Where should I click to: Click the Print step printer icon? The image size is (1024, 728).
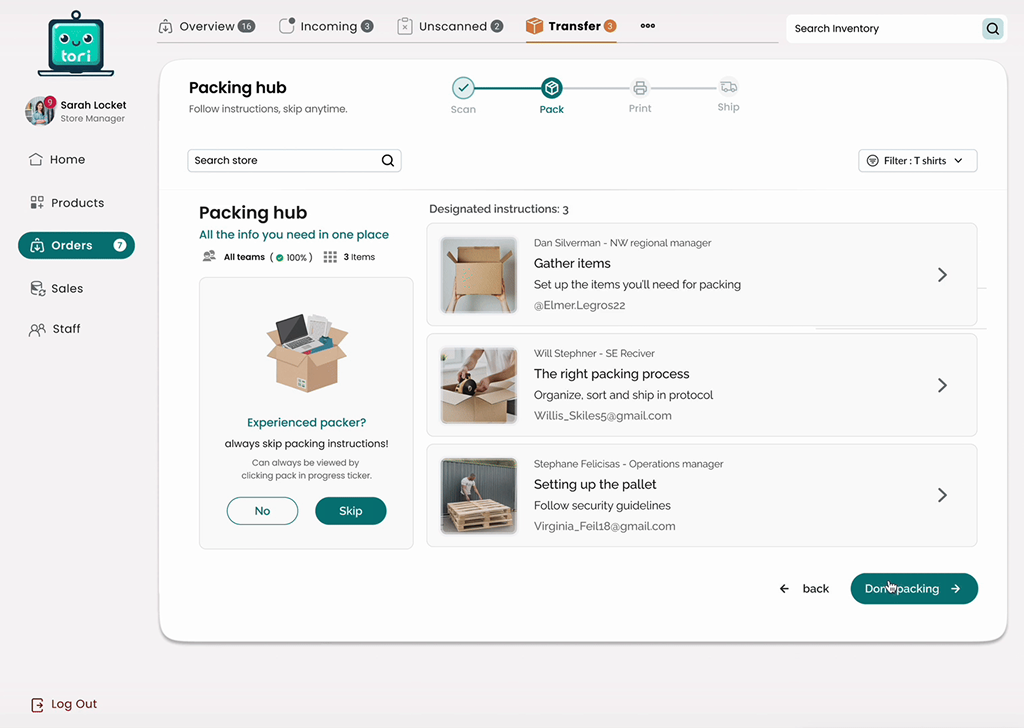pos(640,88)
